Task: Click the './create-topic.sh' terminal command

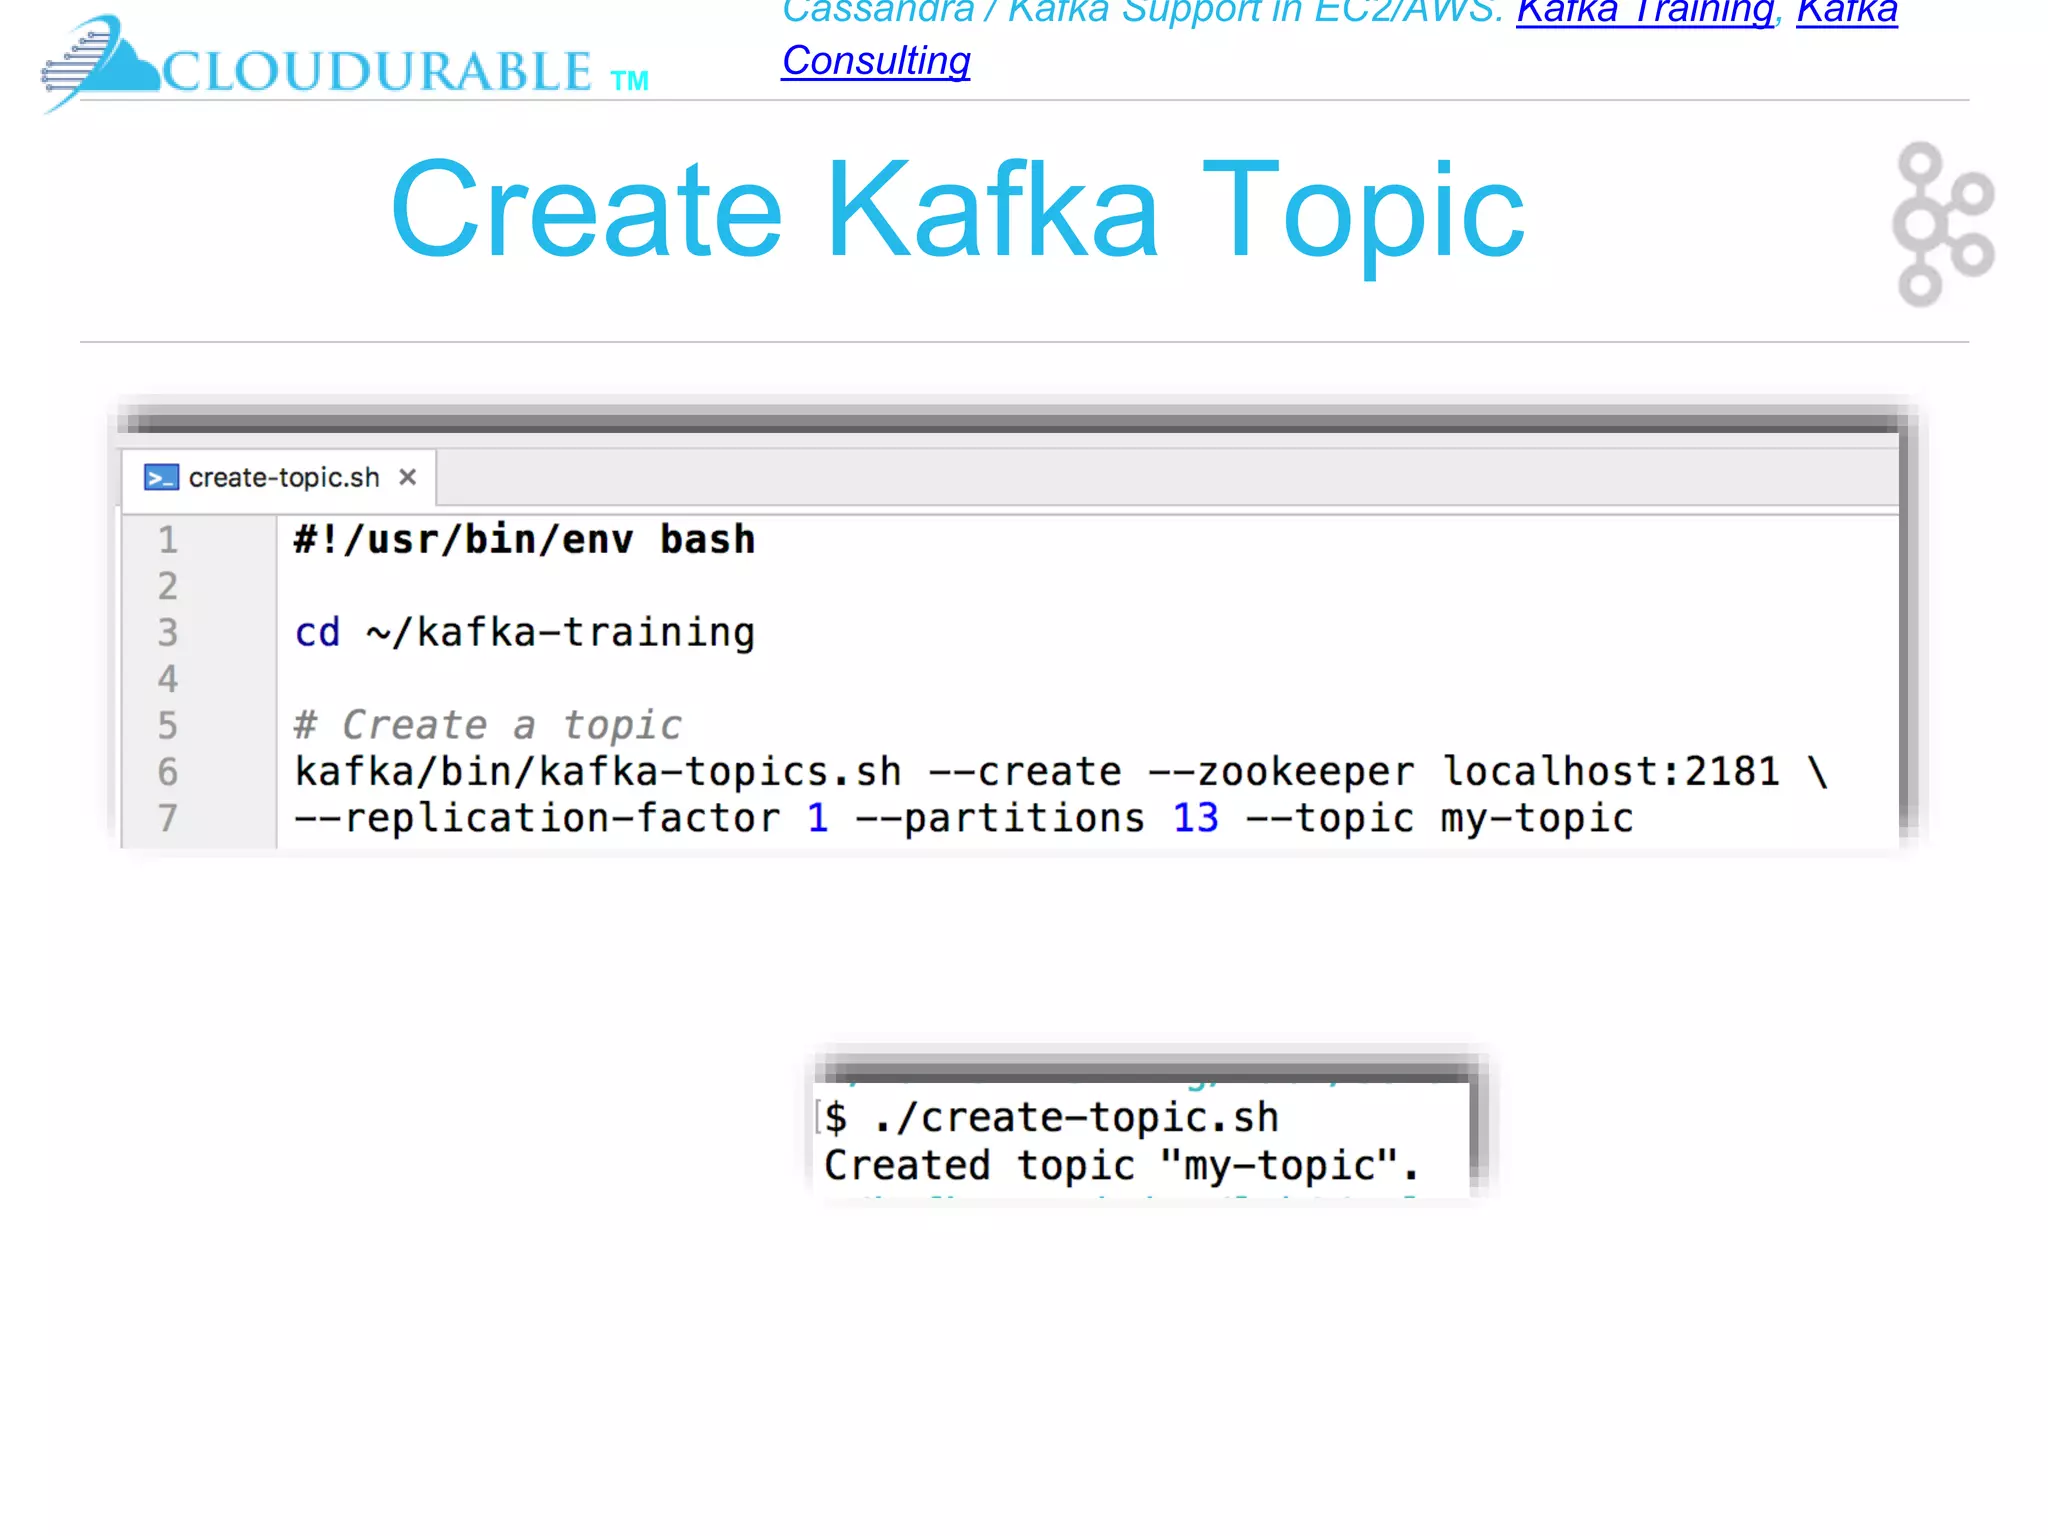Action: point(1076,1118)
